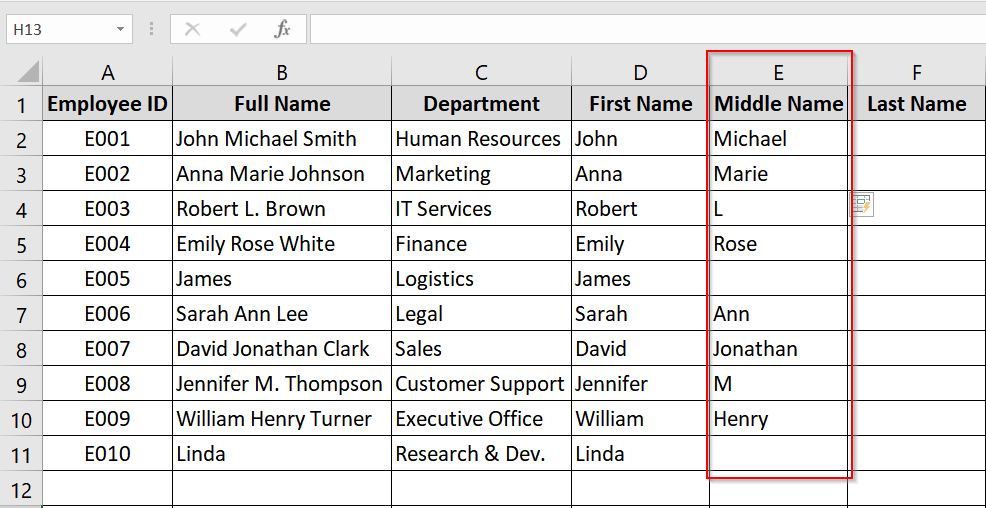Select row 6 header
Viewport: 986px width, 508px height.
point(21,279)
